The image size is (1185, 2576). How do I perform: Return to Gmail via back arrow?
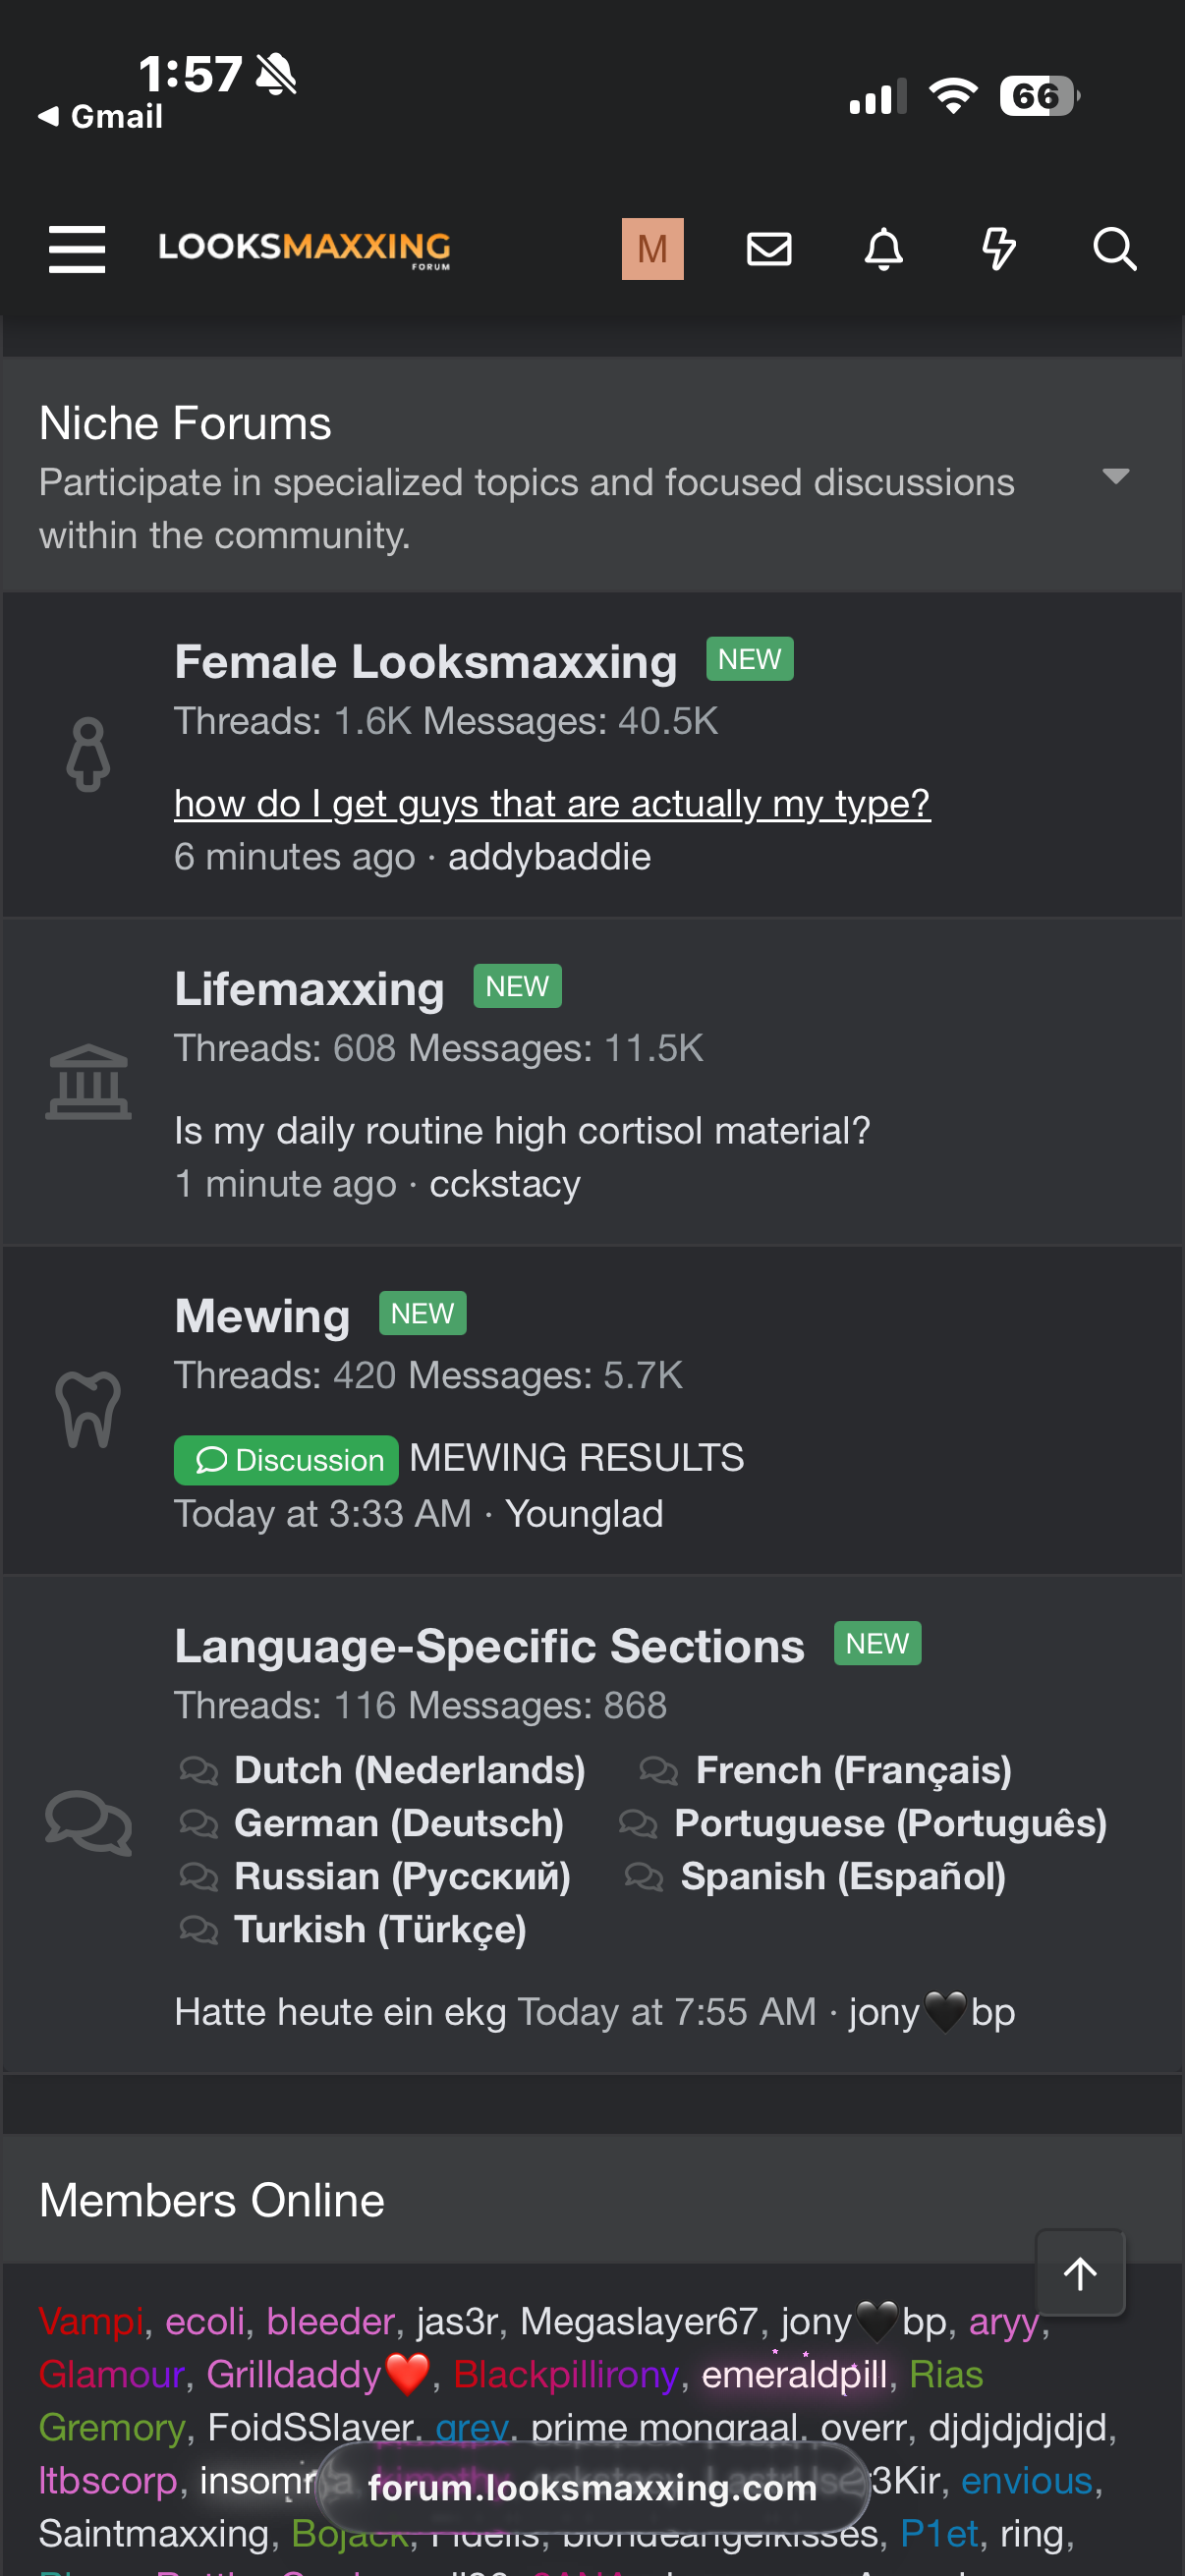[100, 117]
